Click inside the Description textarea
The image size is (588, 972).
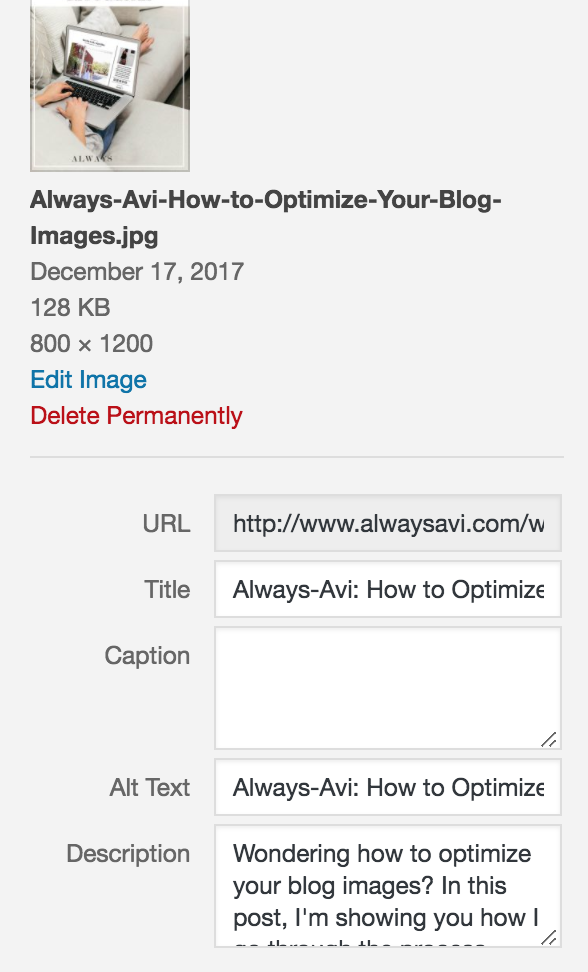pos(388,886)
